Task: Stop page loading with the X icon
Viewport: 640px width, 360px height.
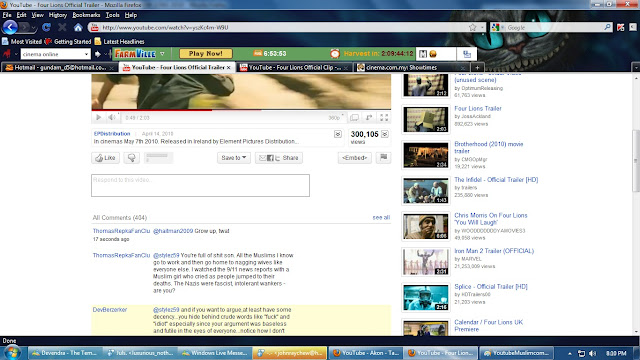Action: coord(62,27)
